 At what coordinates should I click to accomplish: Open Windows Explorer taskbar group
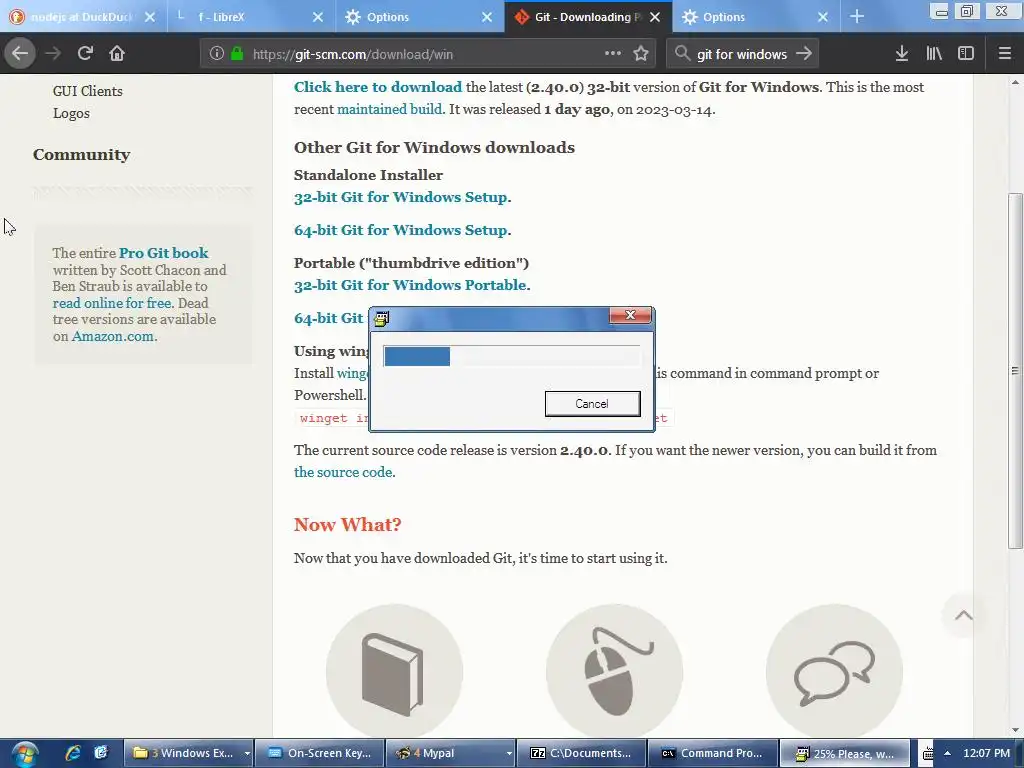pos(187,753)
